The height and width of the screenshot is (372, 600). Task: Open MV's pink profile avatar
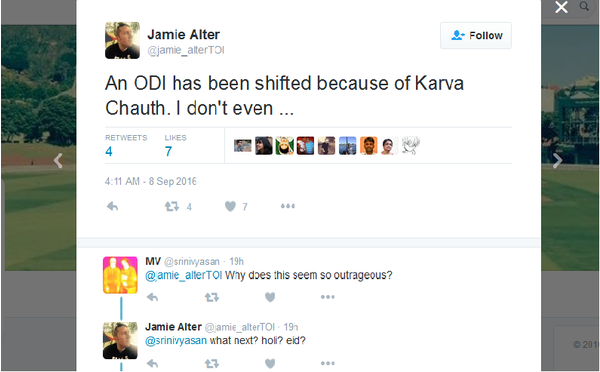pos(120,275)
